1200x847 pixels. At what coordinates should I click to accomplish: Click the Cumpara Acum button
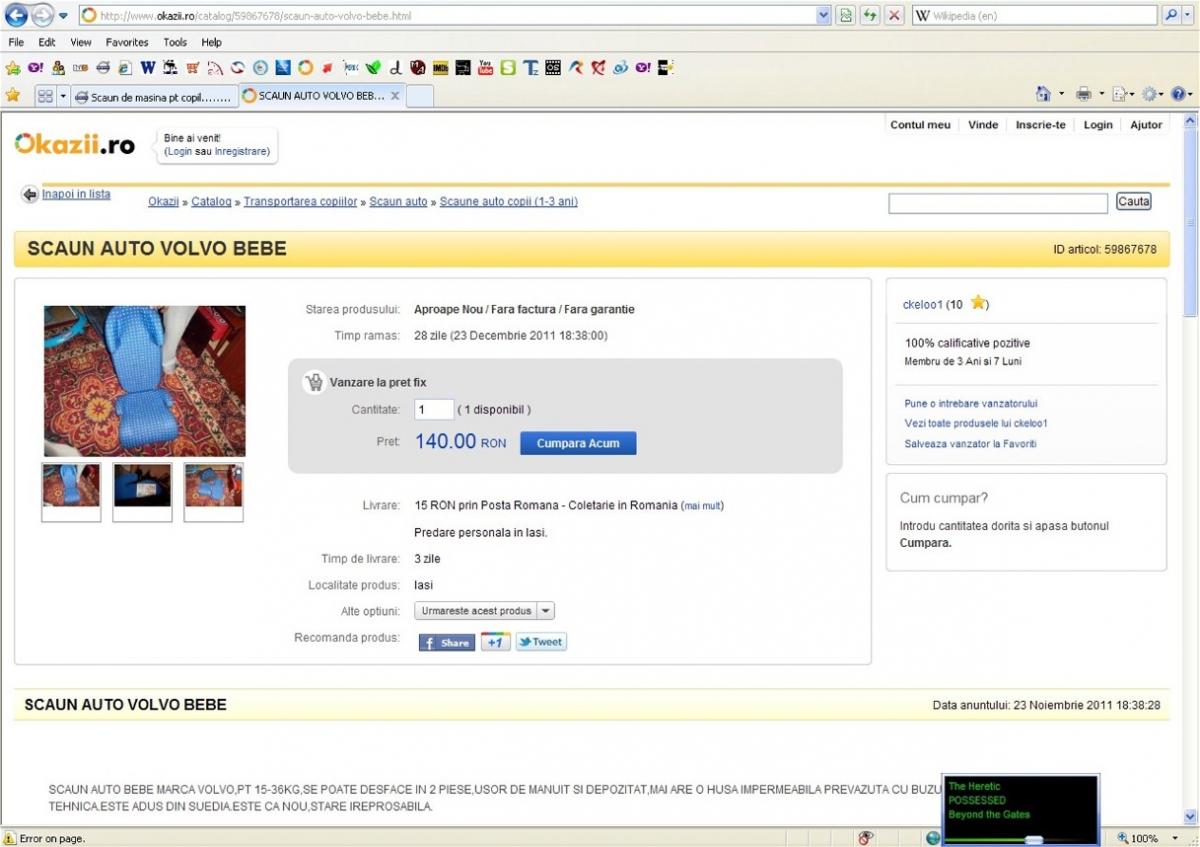pyautogui.click(x=578, y=443)
